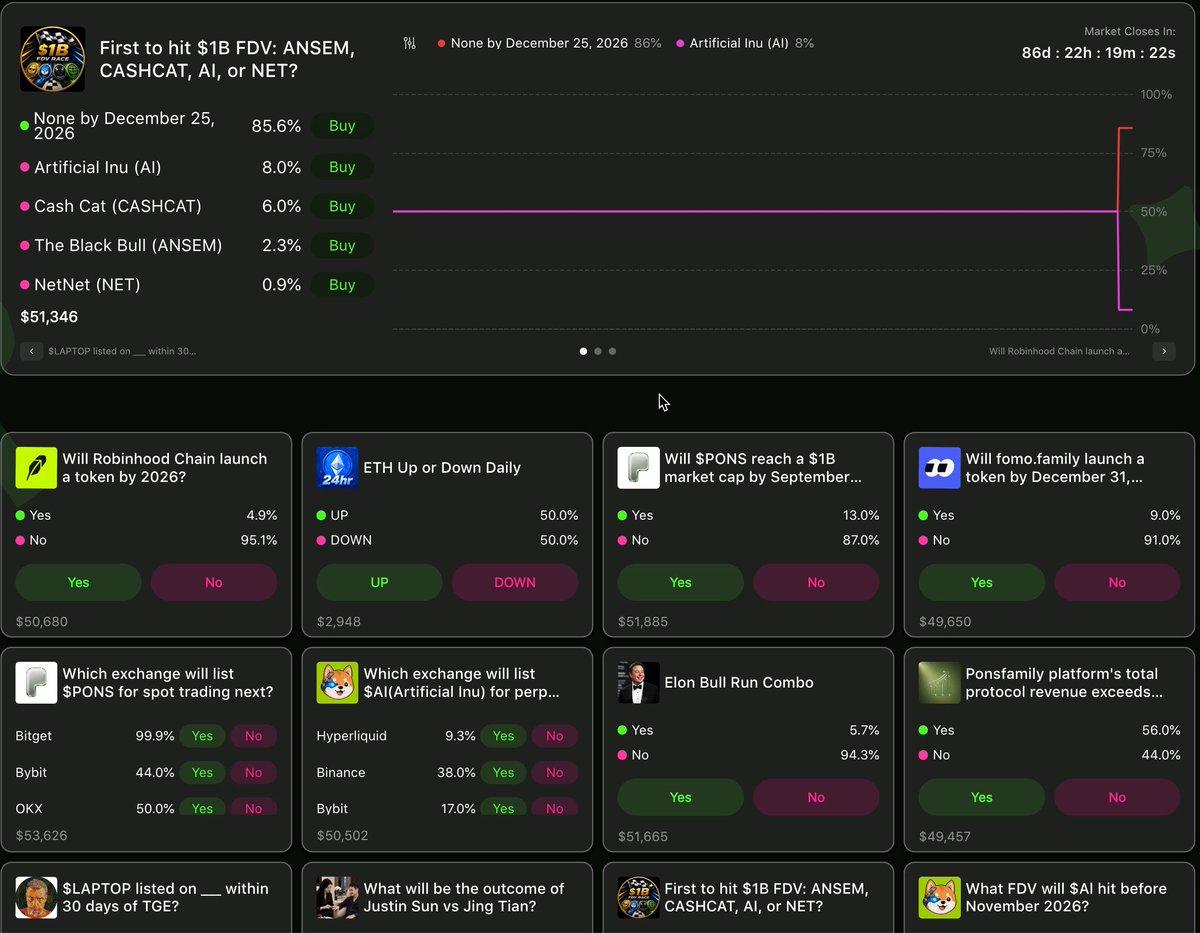Screen dimensions: 1200x933
Task: Open the Elon Bull Run Combo thumbnail
Action: pyautogui.click(x=638, y=683)
